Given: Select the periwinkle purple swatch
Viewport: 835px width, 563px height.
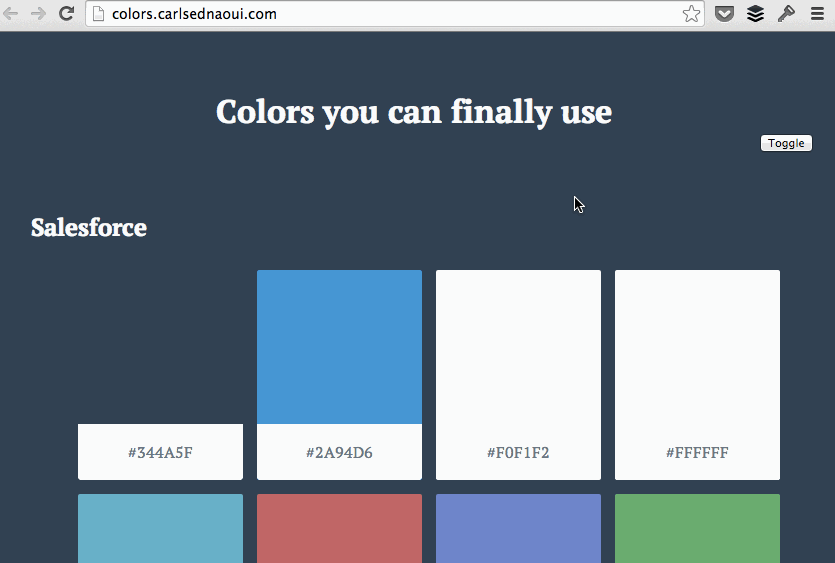Looking at the screenshot, I should 518,528.
